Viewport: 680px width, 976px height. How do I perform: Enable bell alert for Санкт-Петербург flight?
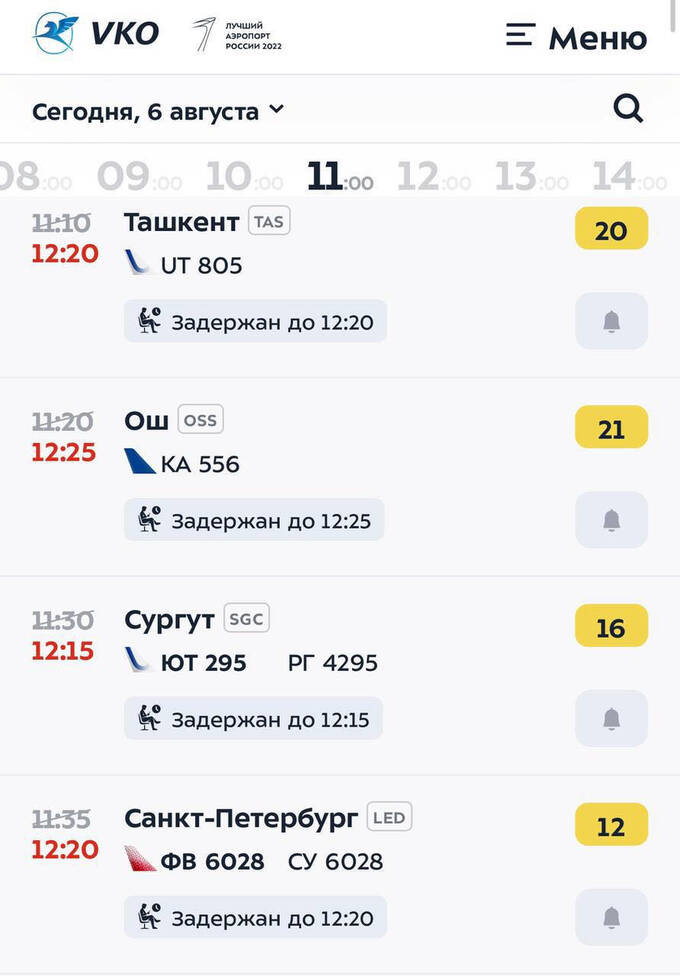(x=611, y=917)
